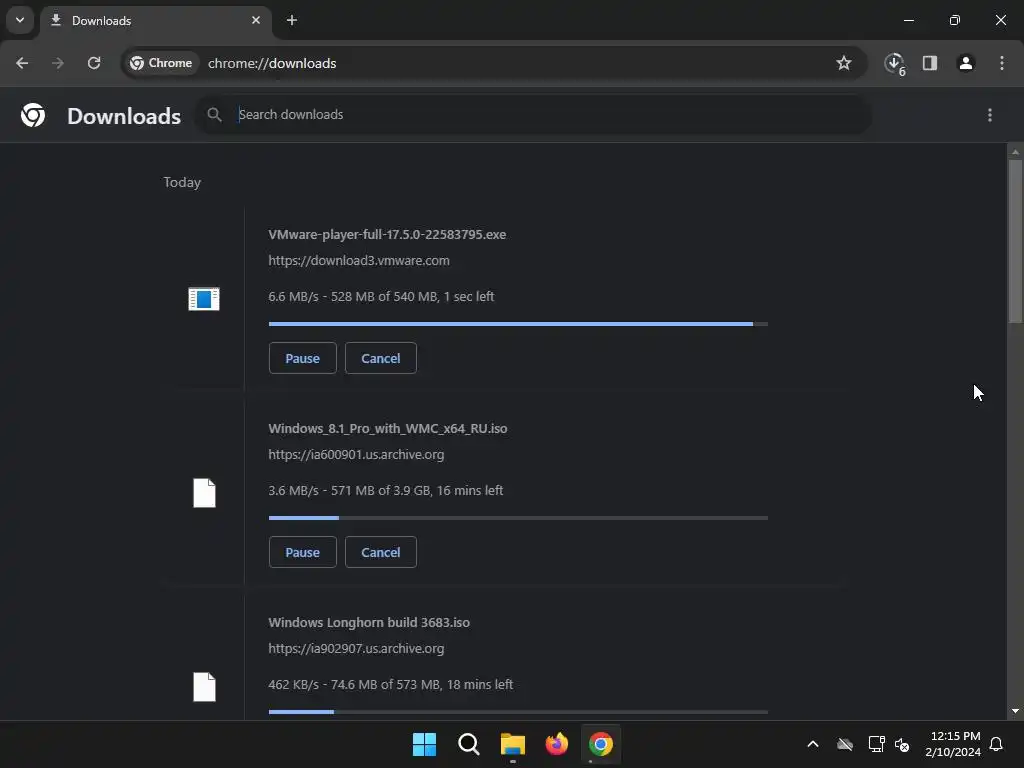Click the scrollbar up arrow
This screenshot has height=768, width=1024.
[x=1015, y=152]
